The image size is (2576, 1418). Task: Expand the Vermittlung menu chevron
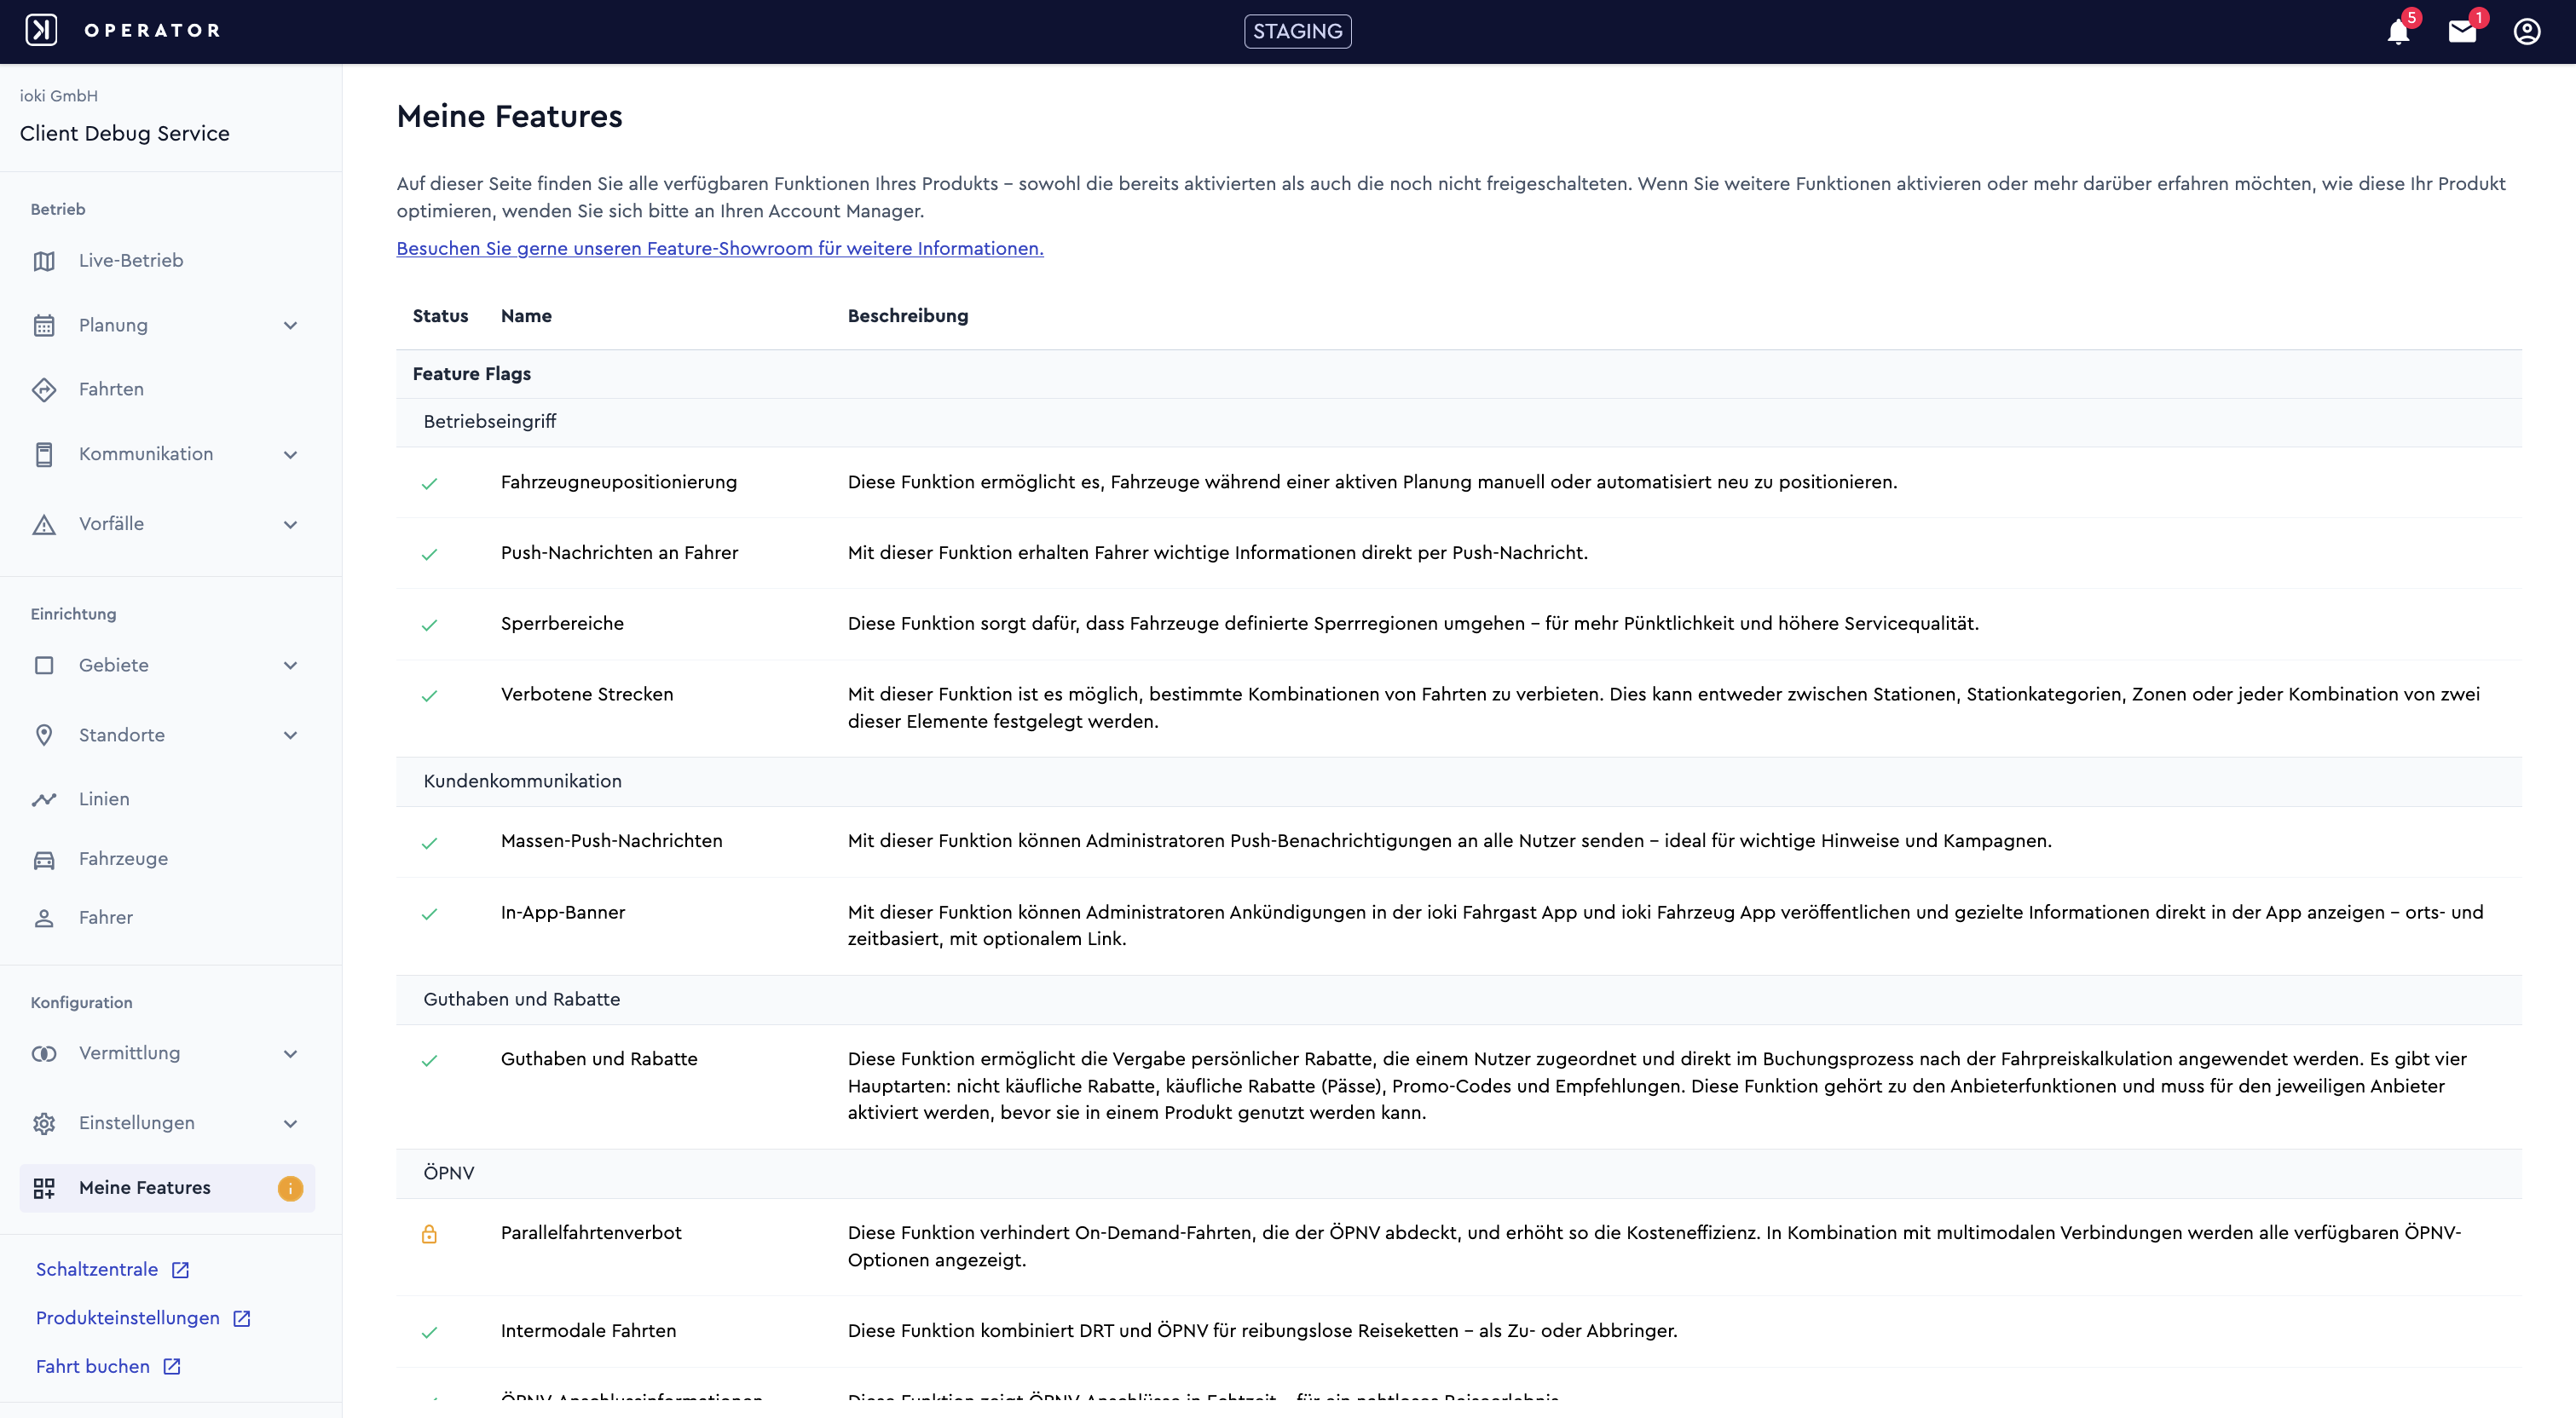click(x=290, y=1054)
